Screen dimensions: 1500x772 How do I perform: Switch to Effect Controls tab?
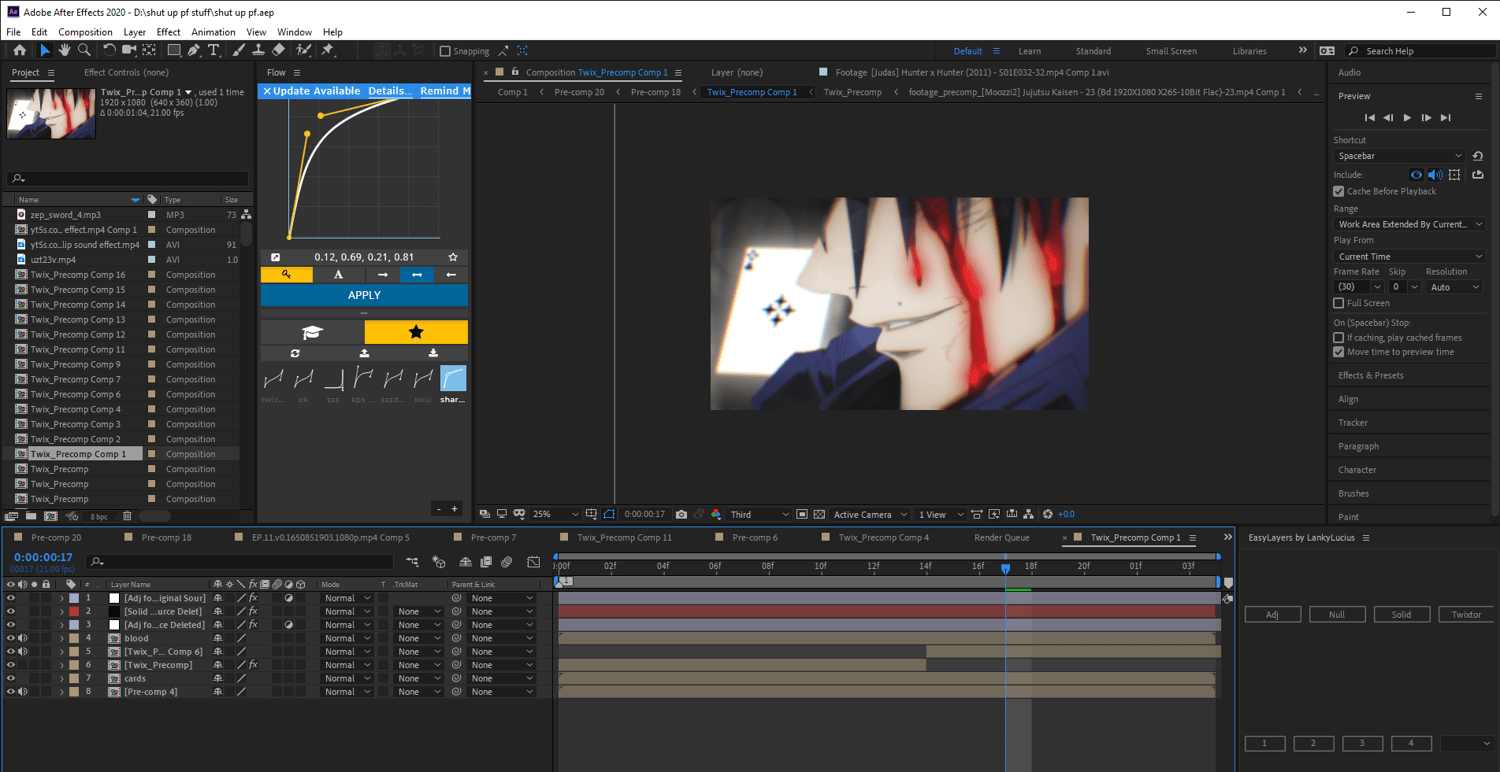[126, 72]
